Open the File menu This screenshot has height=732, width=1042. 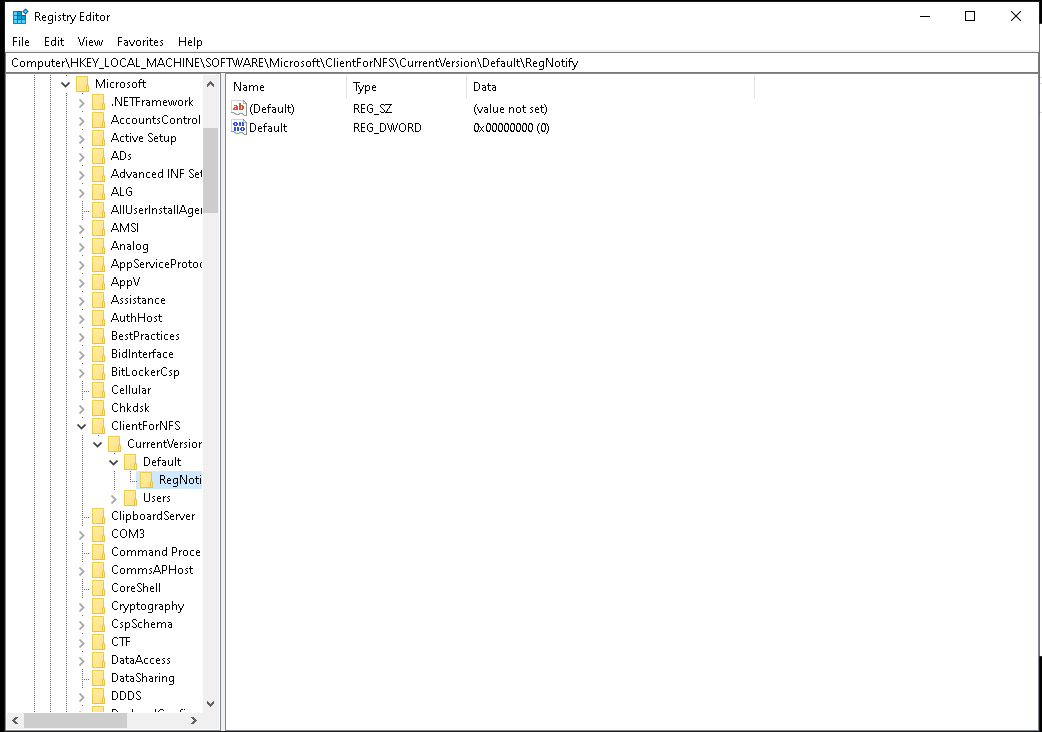pos(21,42)
